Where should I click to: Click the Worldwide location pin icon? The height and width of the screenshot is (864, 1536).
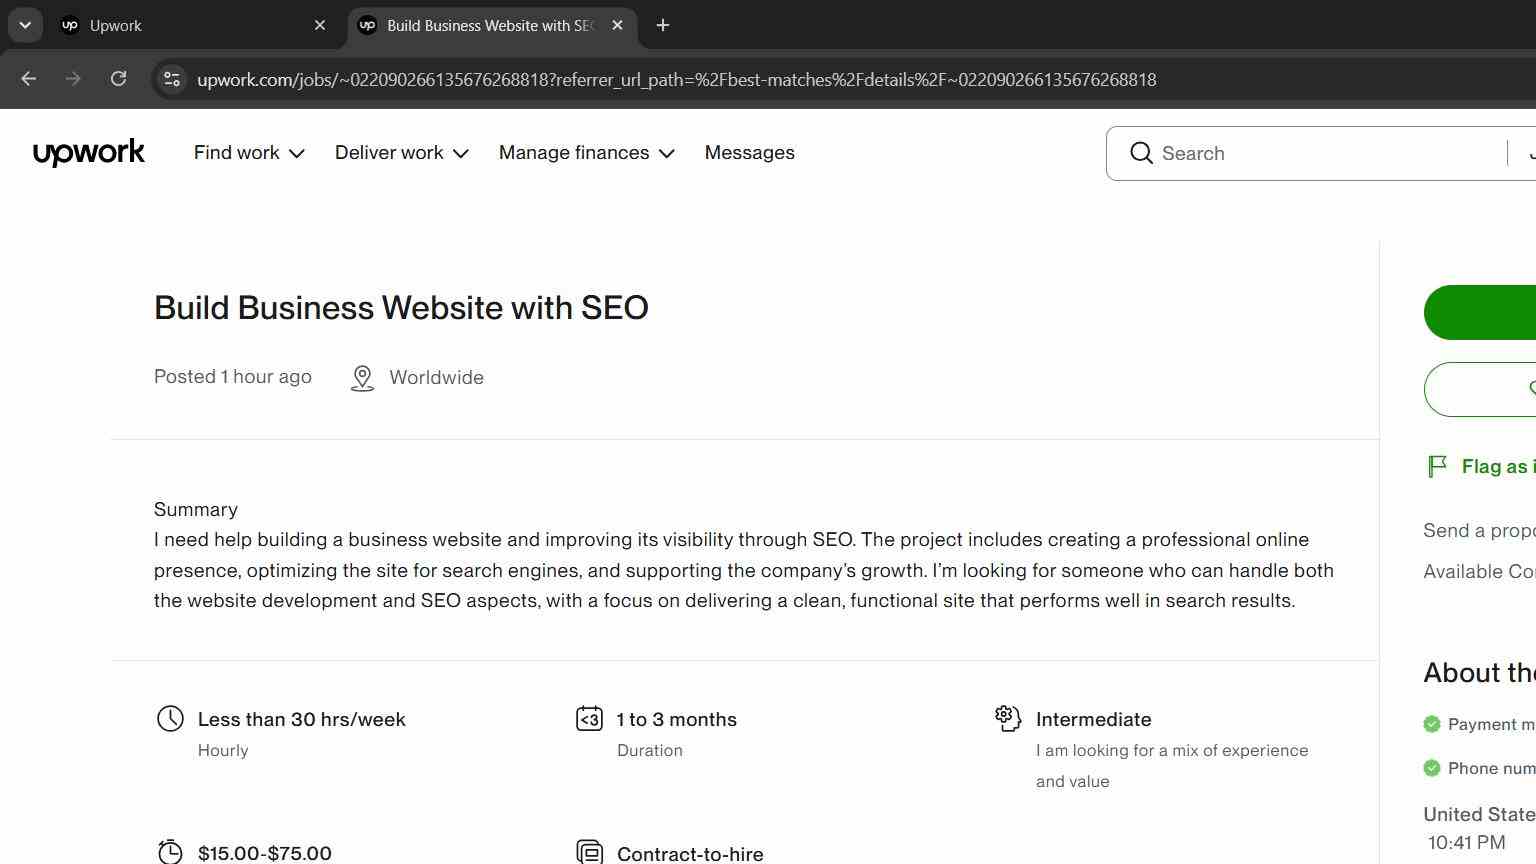pos(362,378)
